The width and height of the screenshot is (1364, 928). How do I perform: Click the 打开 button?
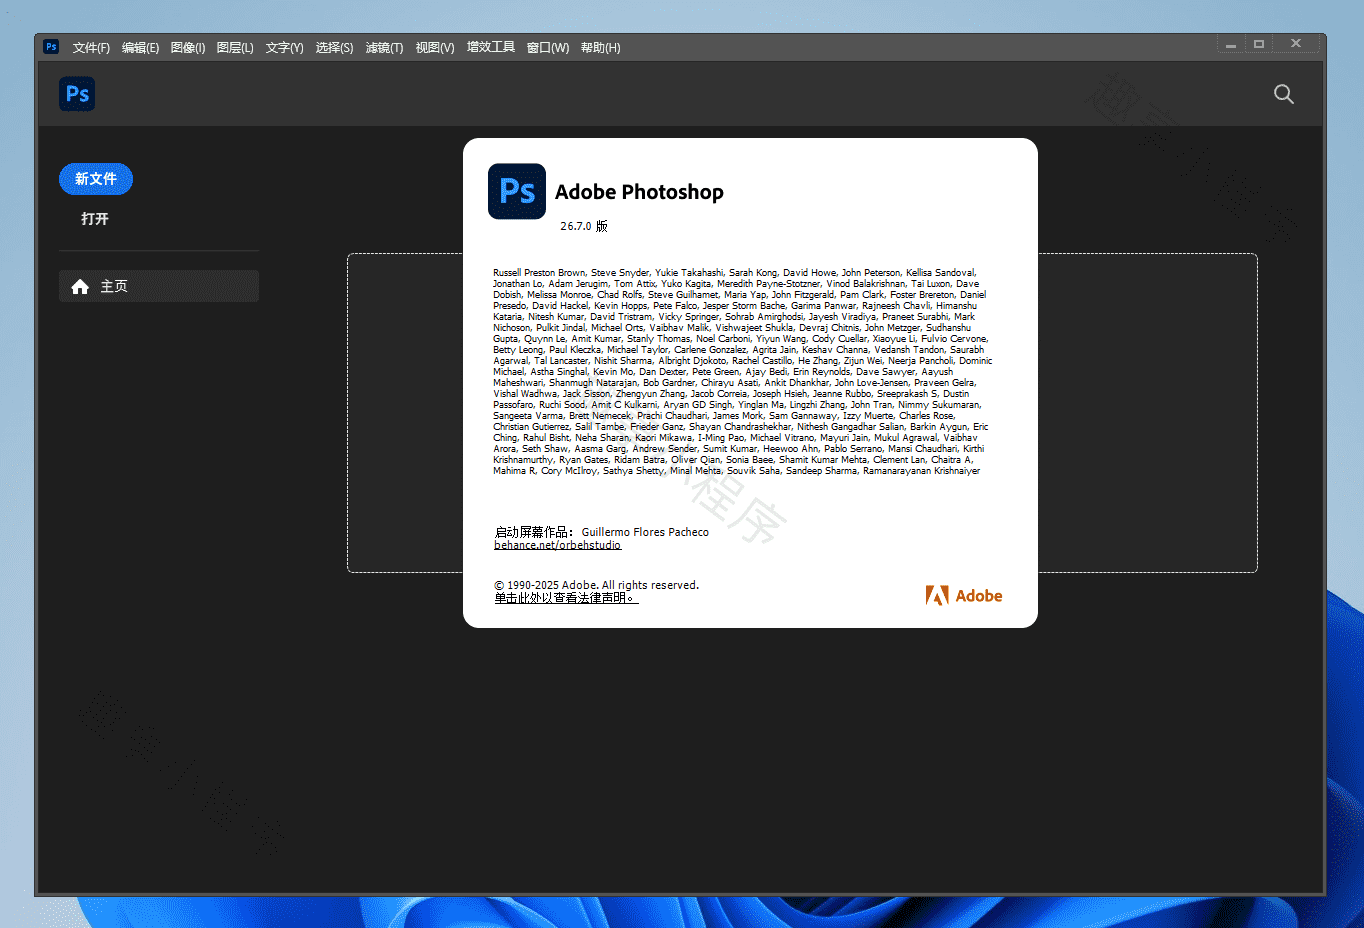[95, 219]
